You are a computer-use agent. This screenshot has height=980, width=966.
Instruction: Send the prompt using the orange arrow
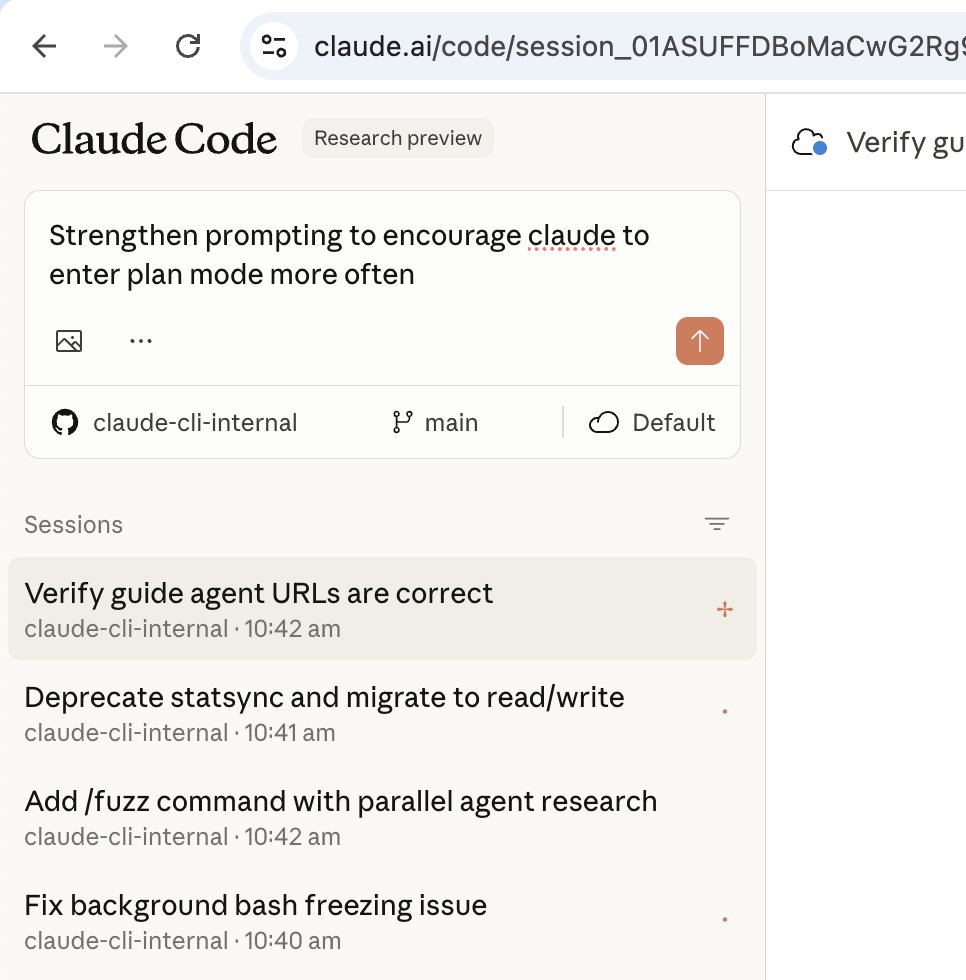tap(700, 341)
